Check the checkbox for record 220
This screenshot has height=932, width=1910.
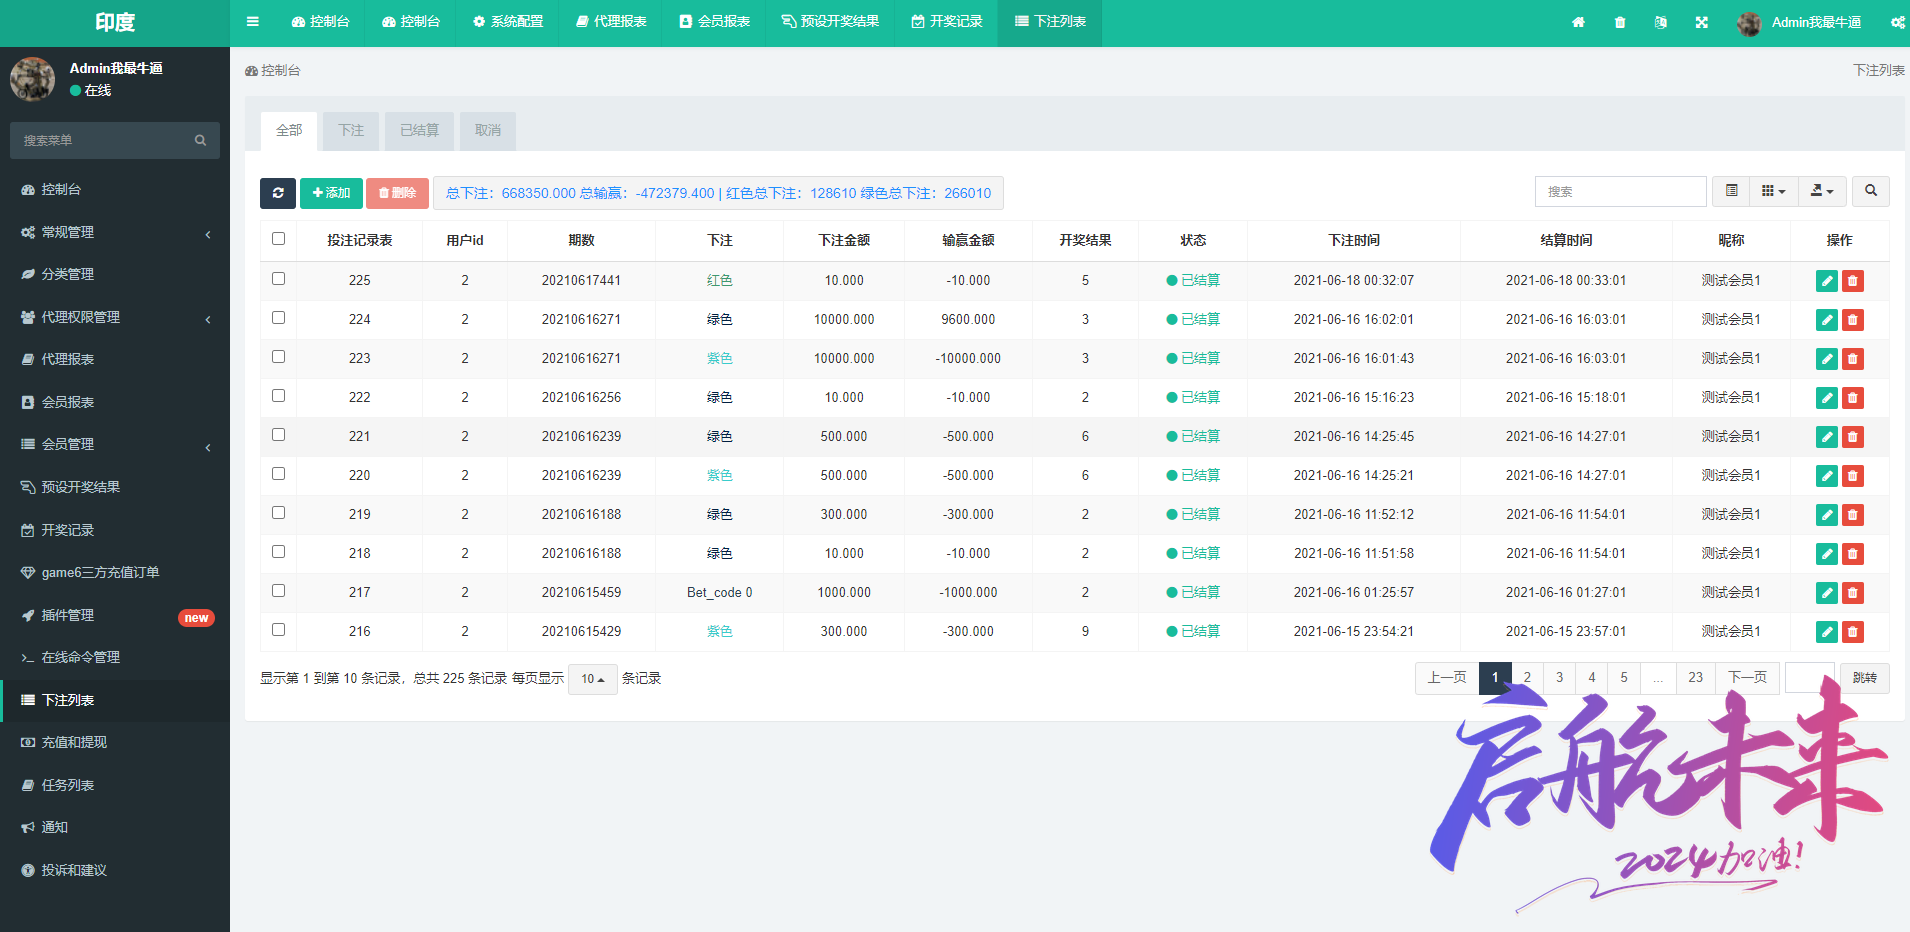278,474
